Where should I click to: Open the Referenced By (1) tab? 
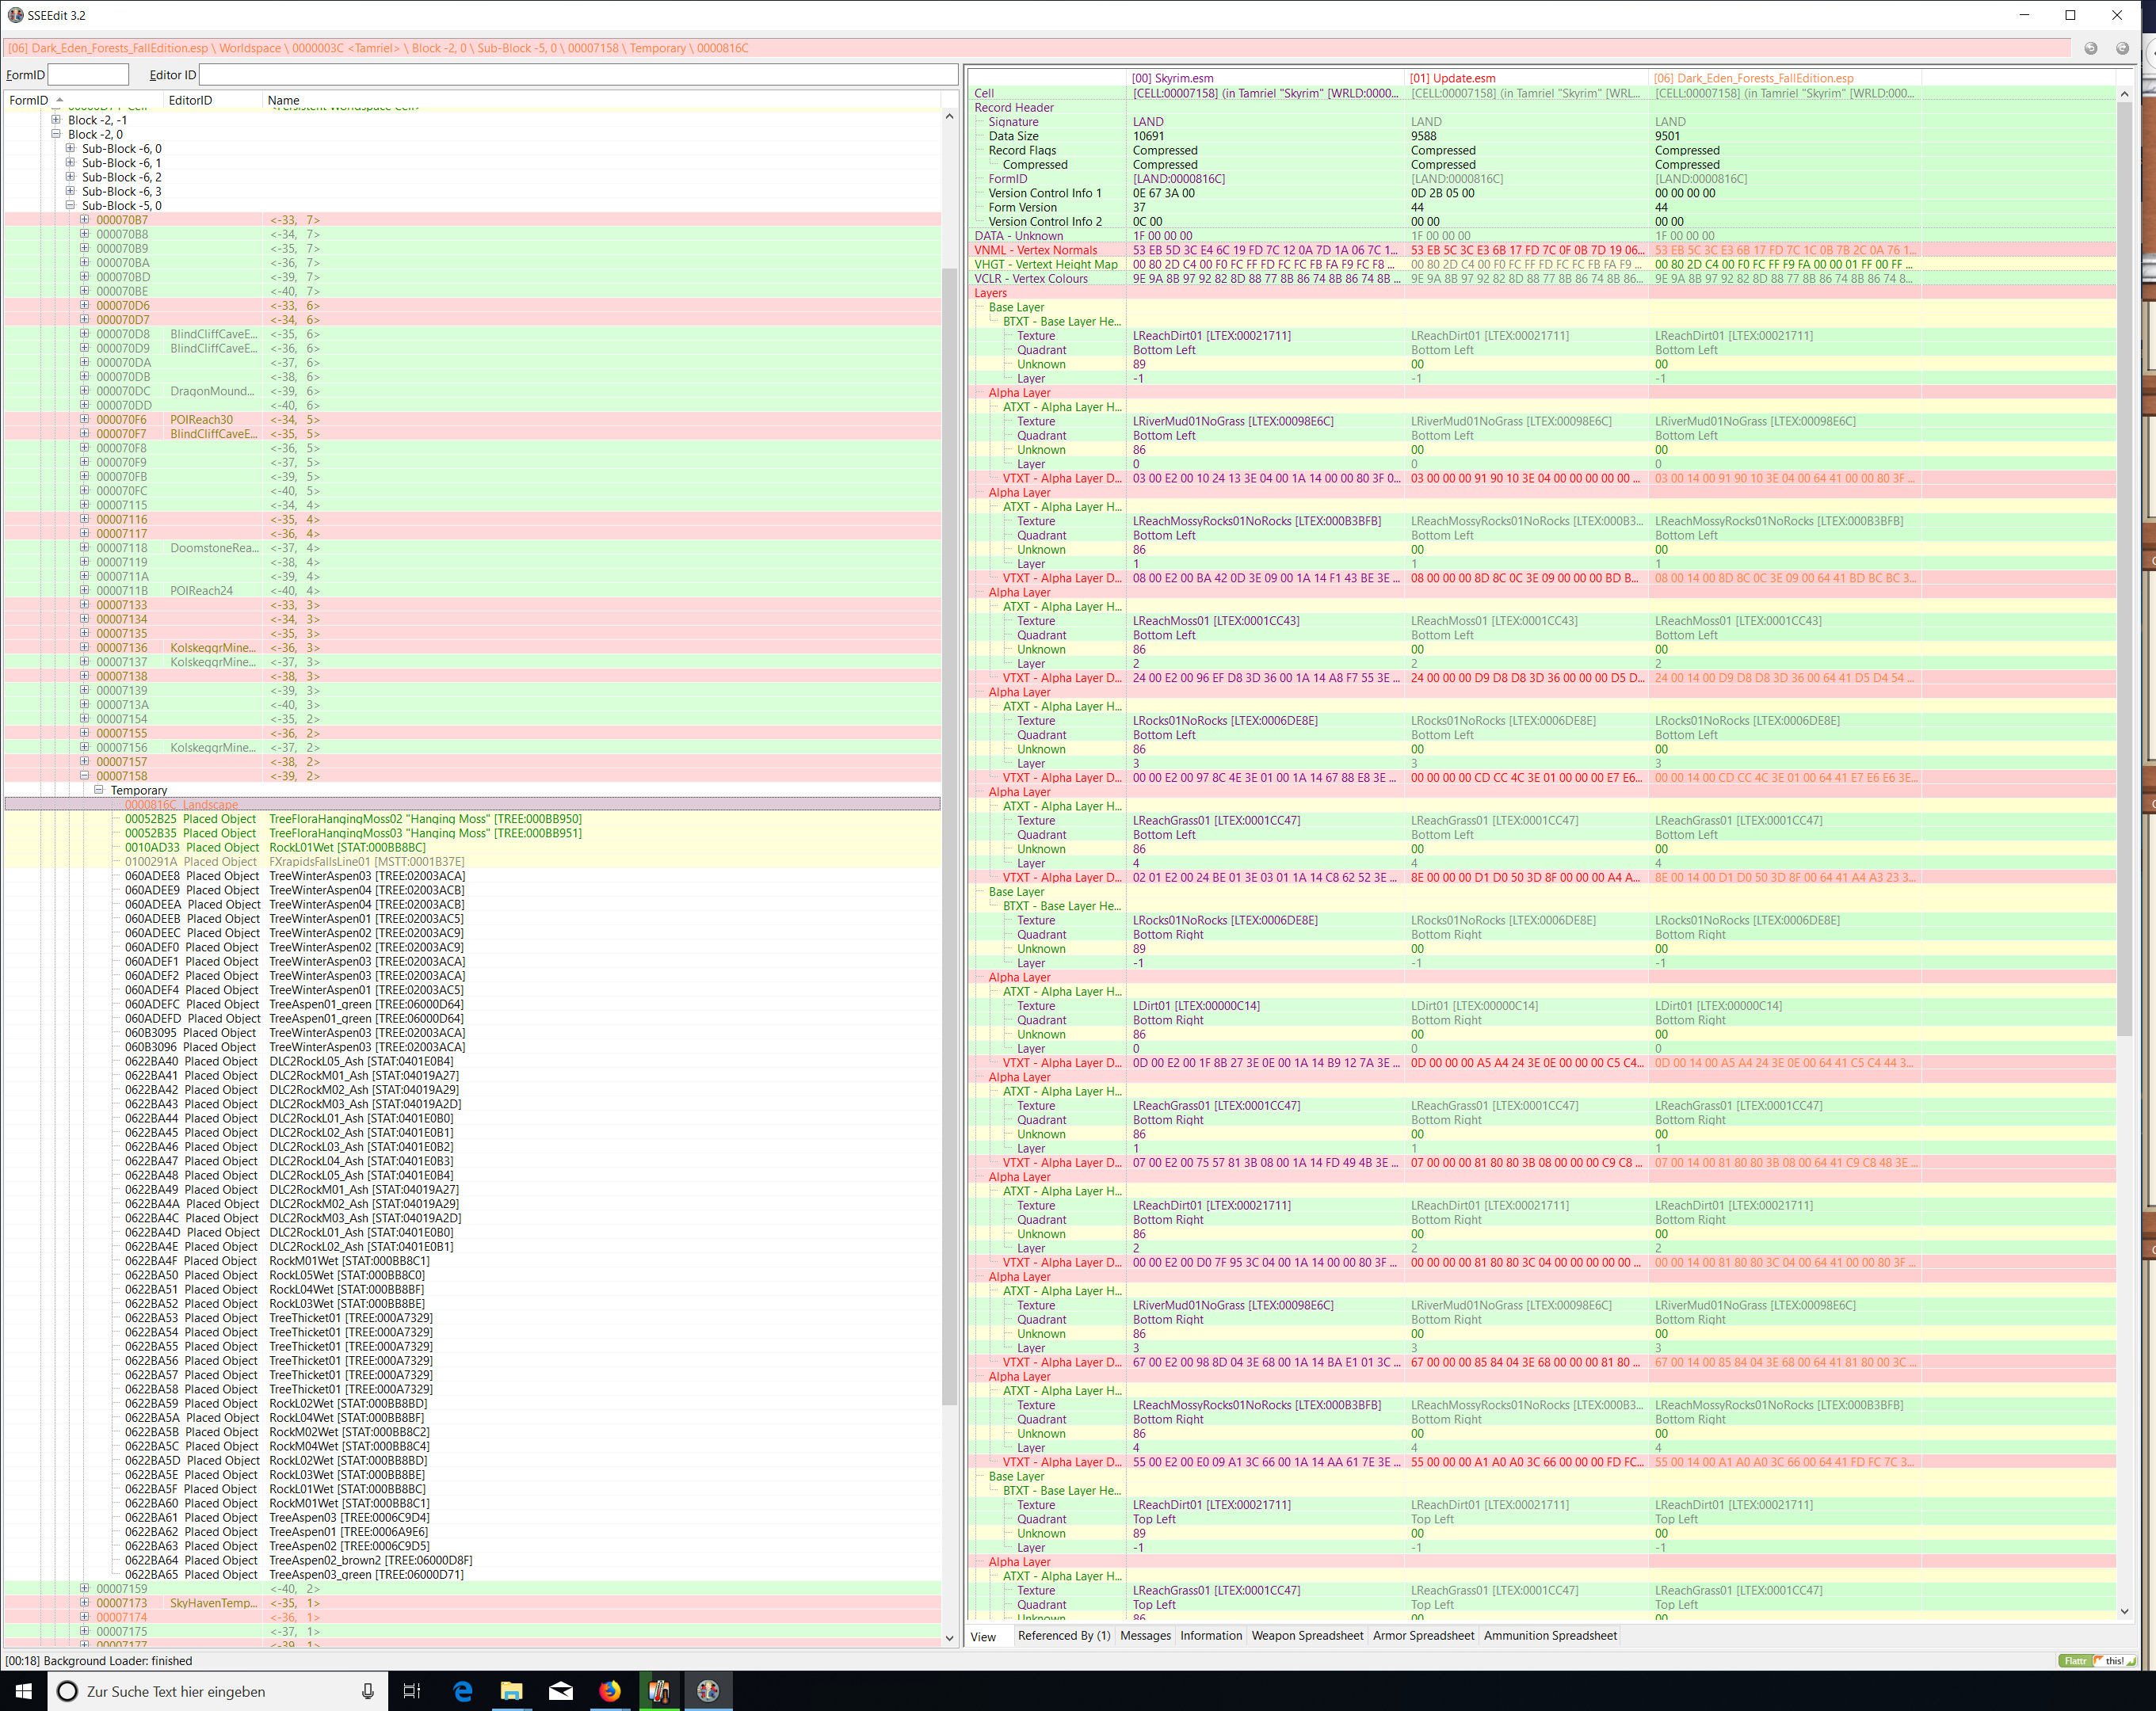(1063, 1636)
